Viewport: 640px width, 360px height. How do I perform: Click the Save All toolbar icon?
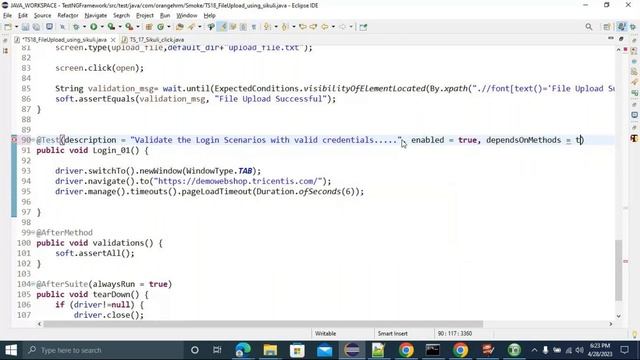[x=36, y=27]
